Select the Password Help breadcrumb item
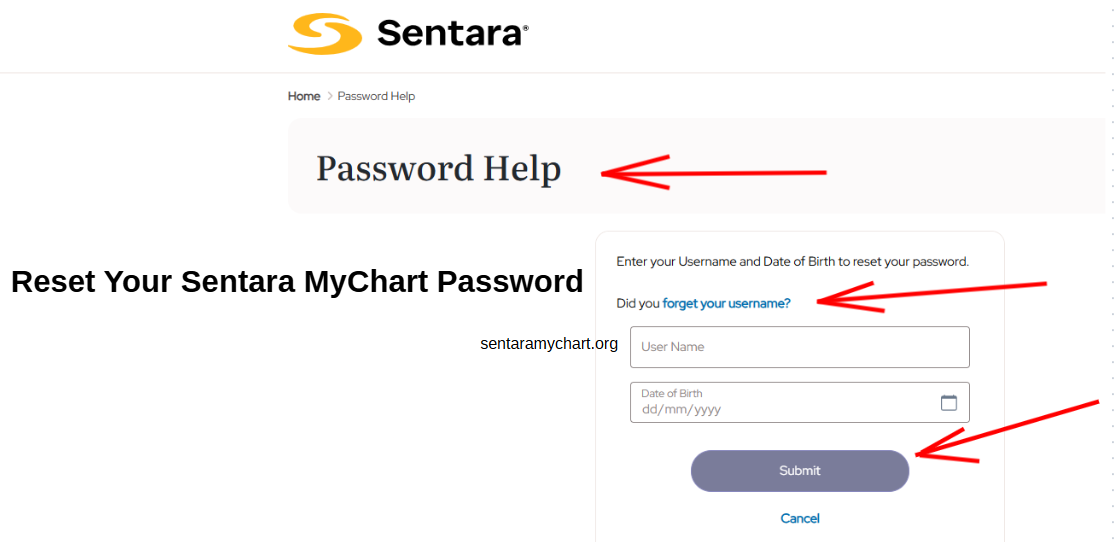This screenshot has width=1114, height=542. coord(376,96)
